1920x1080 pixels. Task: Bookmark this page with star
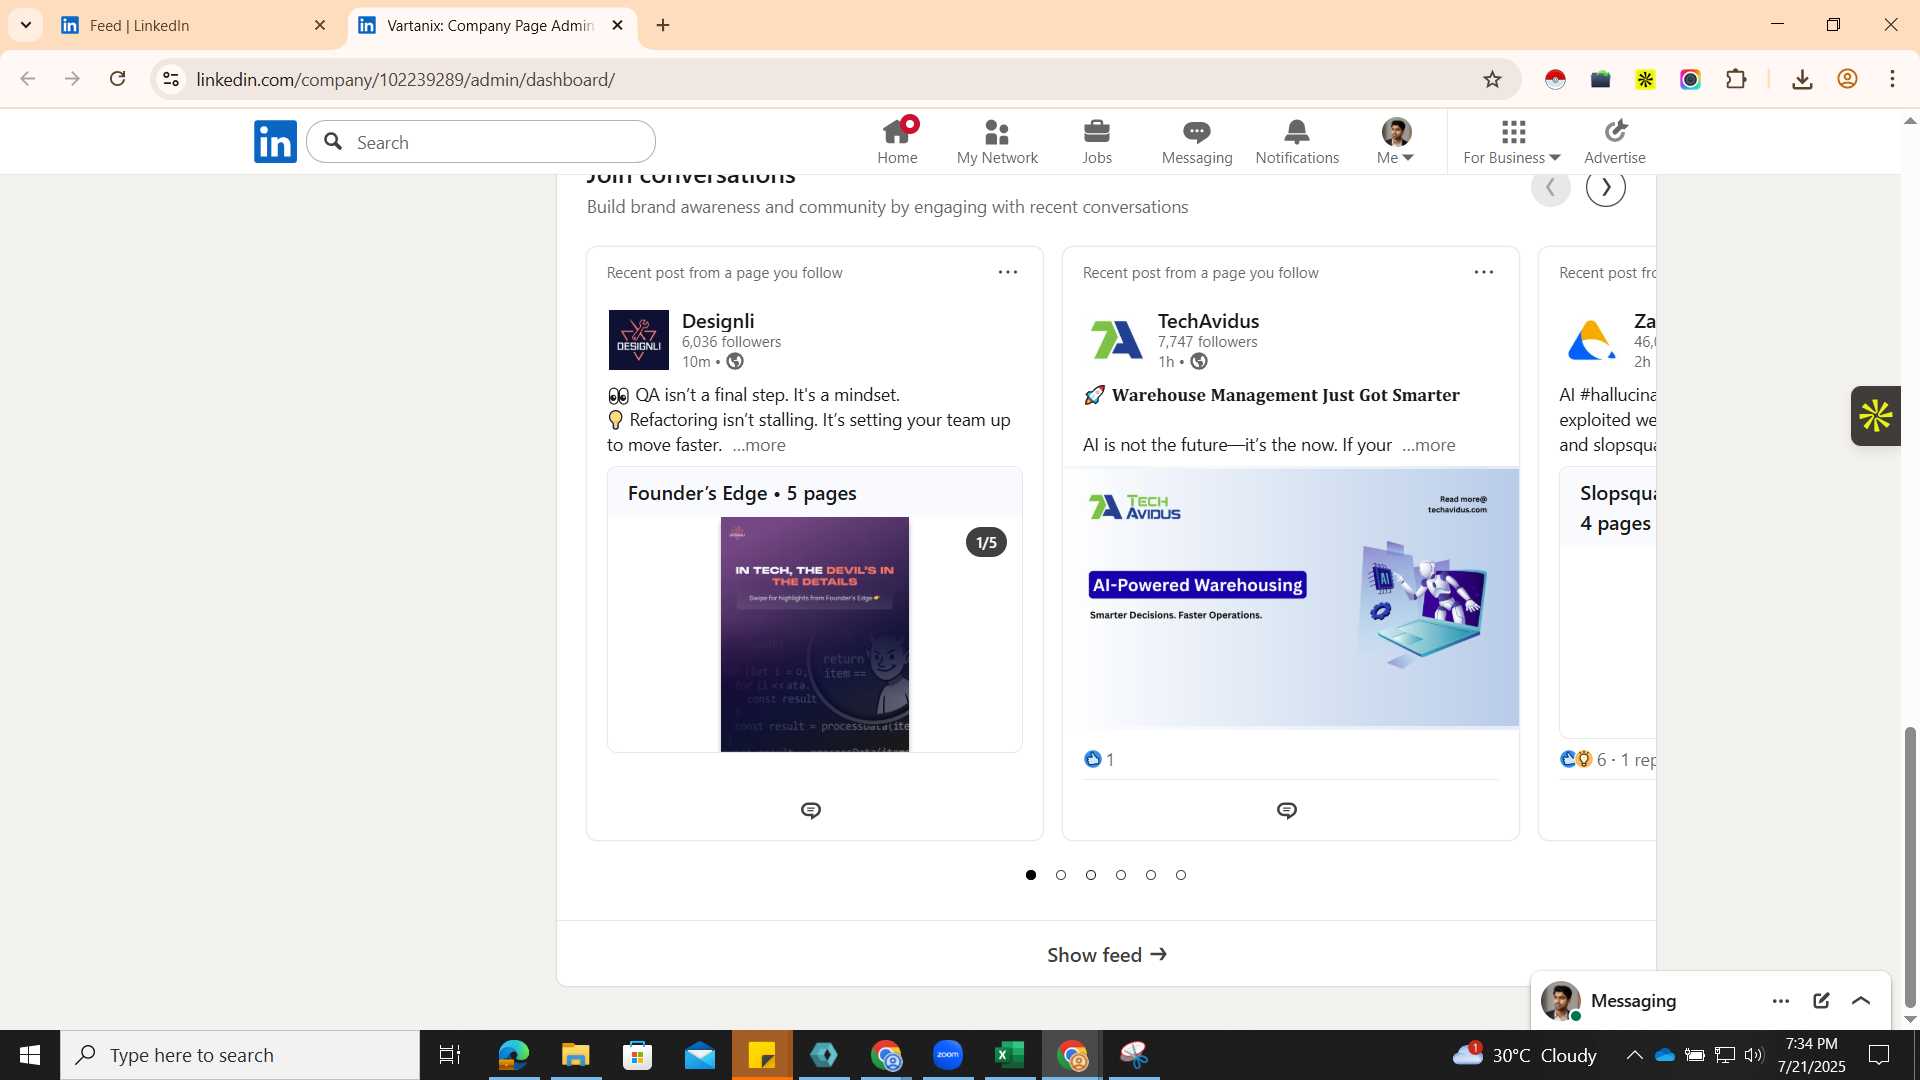(x=1492, y=79)
